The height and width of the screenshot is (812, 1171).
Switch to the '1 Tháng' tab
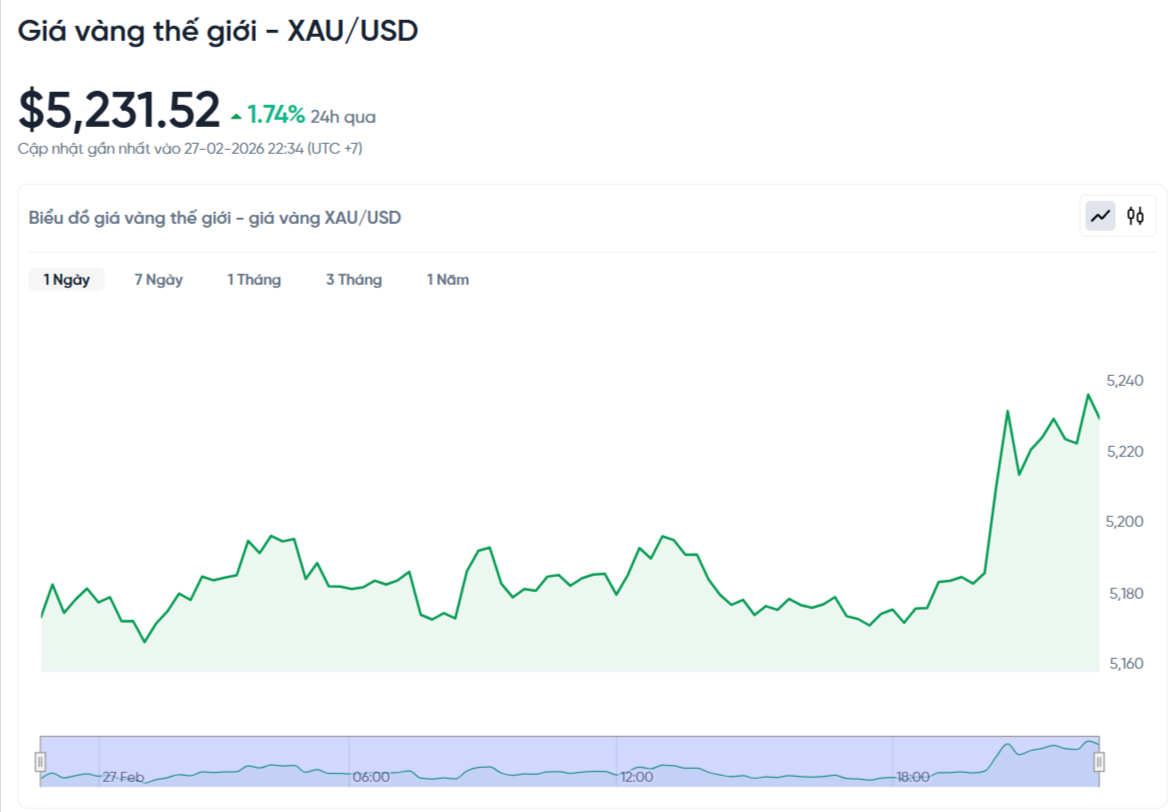coord(254,280)
